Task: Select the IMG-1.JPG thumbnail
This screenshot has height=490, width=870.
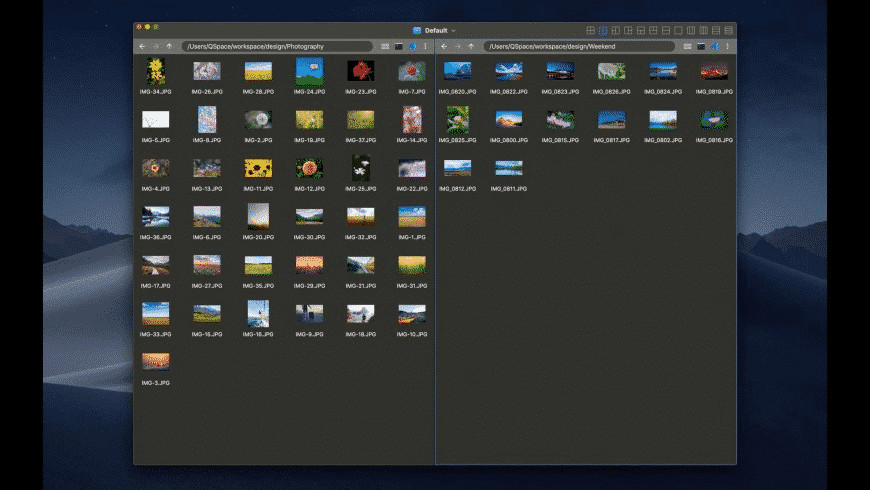Action: coord(412,216)
